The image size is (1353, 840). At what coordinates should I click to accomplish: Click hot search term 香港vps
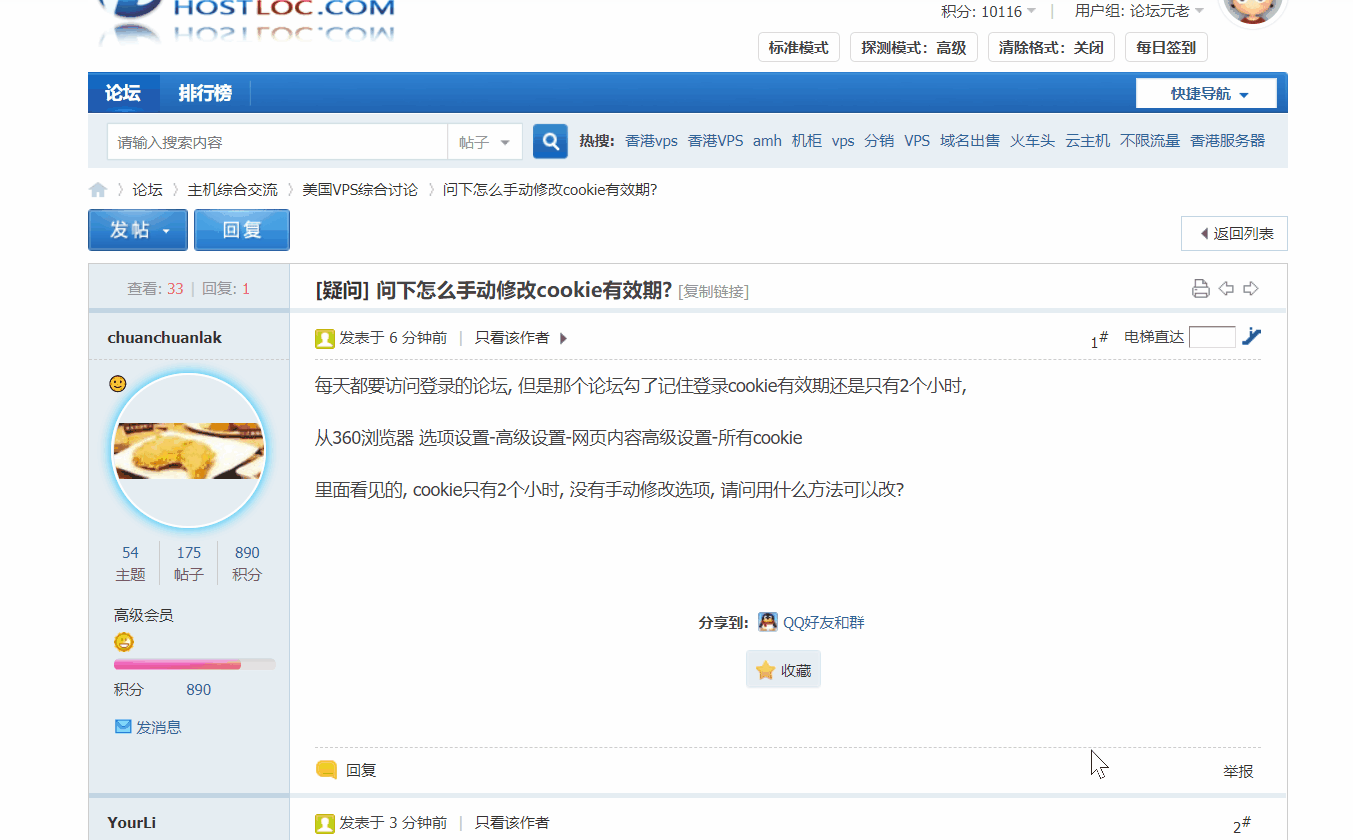[x=651, y=141]
